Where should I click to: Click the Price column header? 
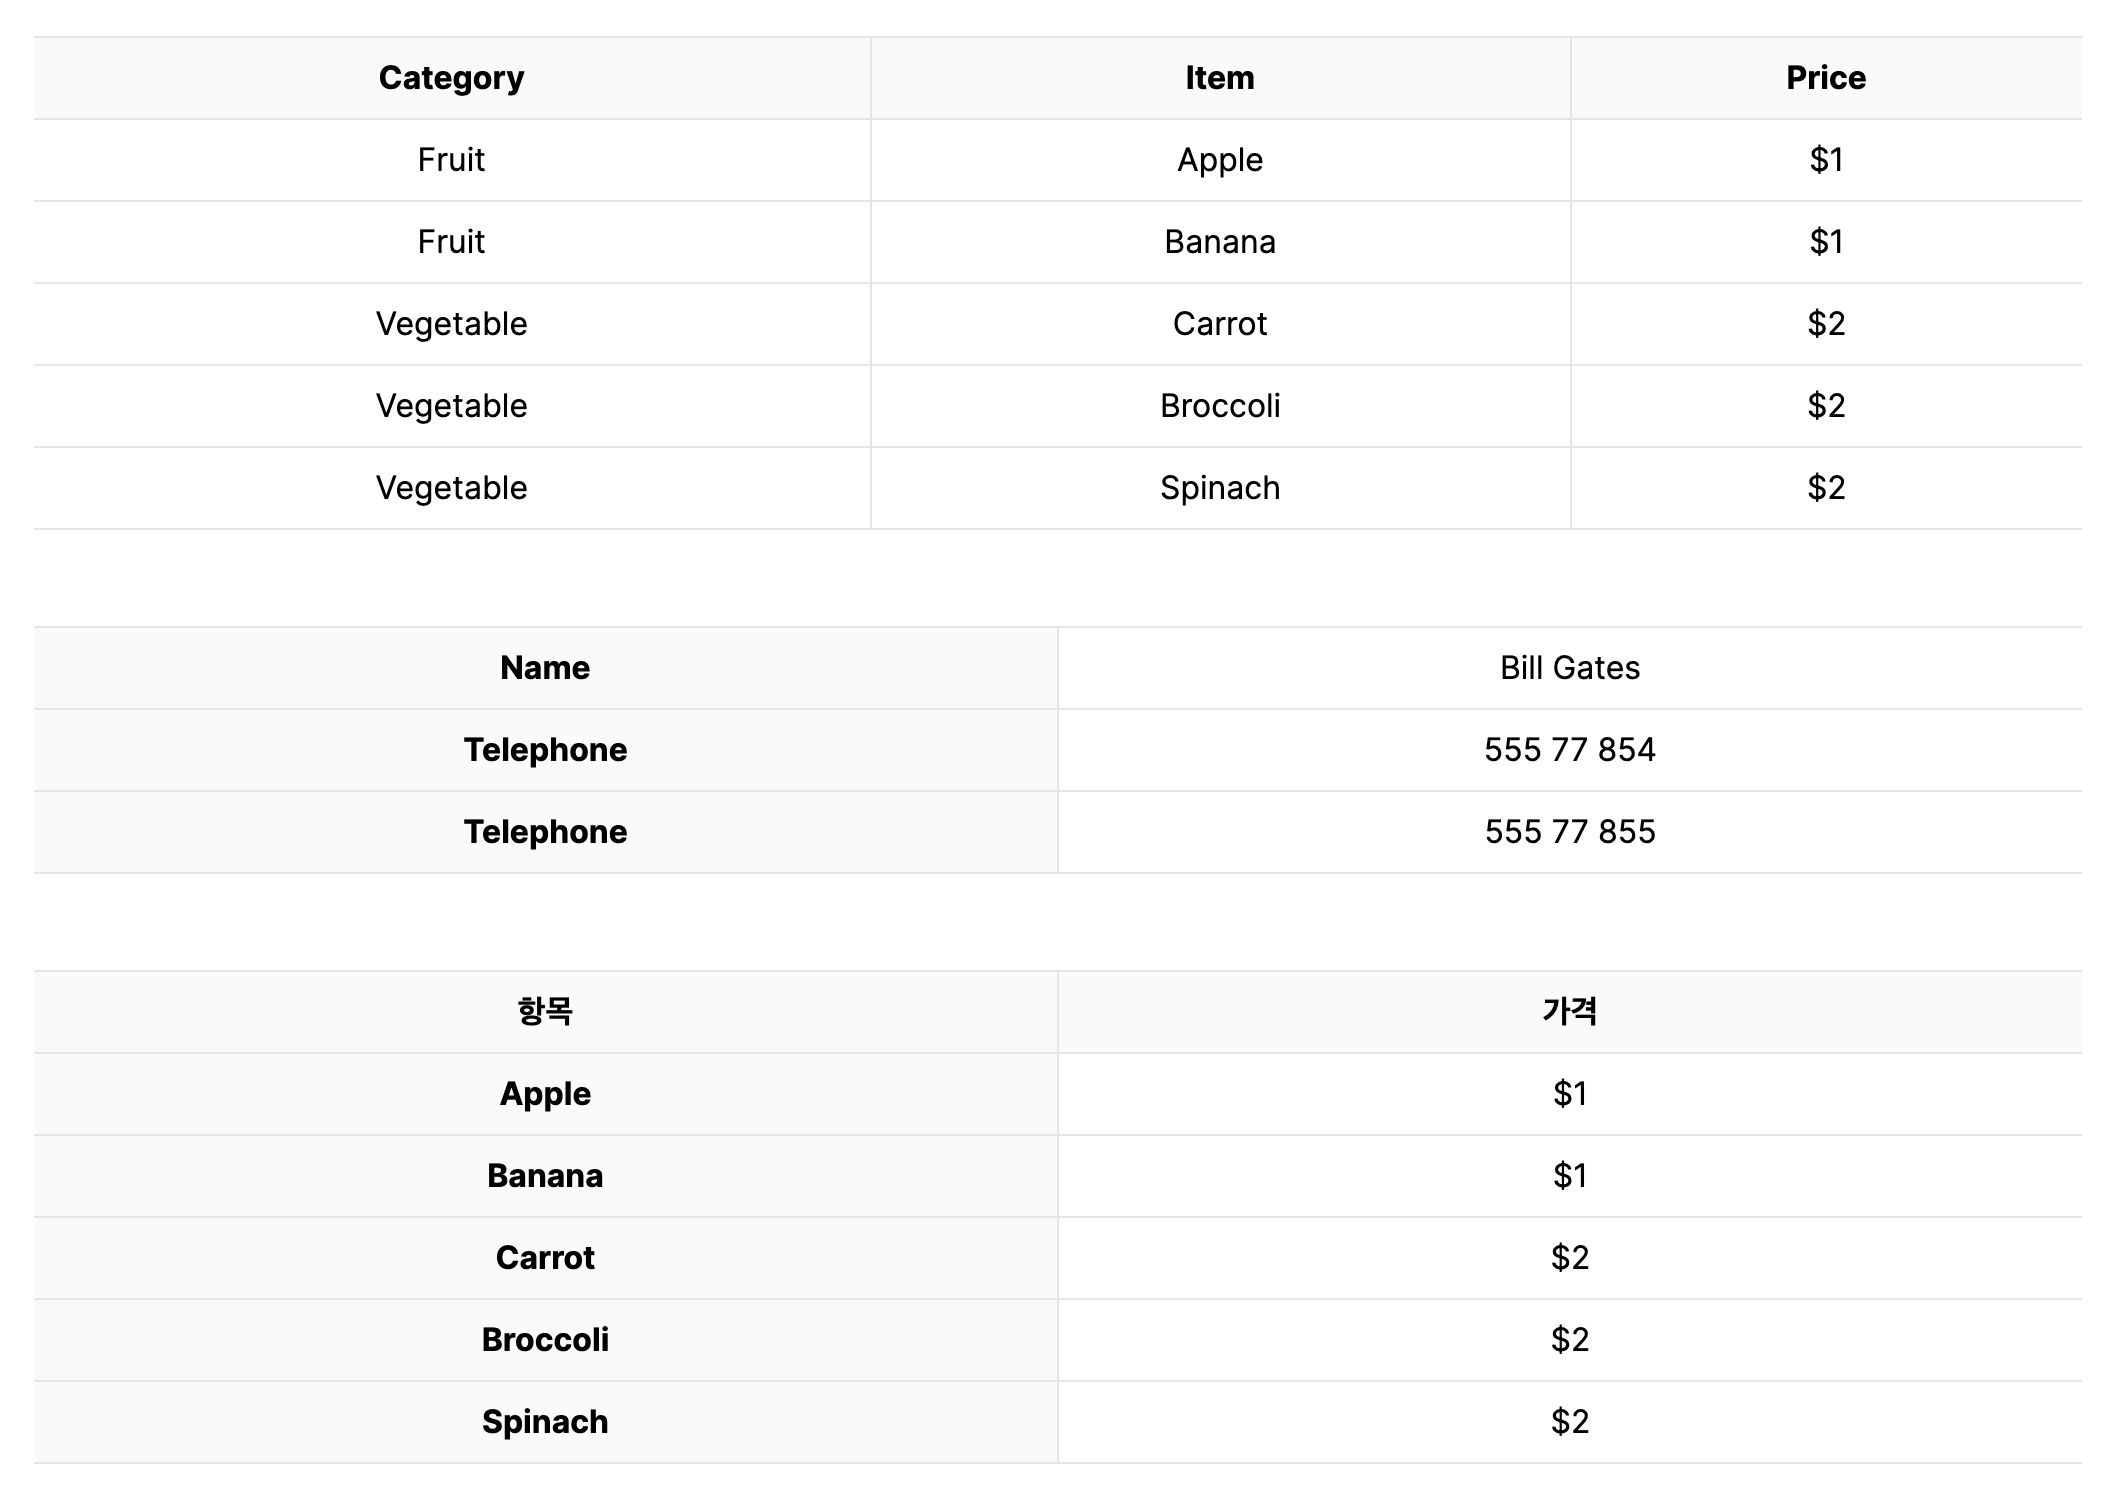(x=1826, y=78)
